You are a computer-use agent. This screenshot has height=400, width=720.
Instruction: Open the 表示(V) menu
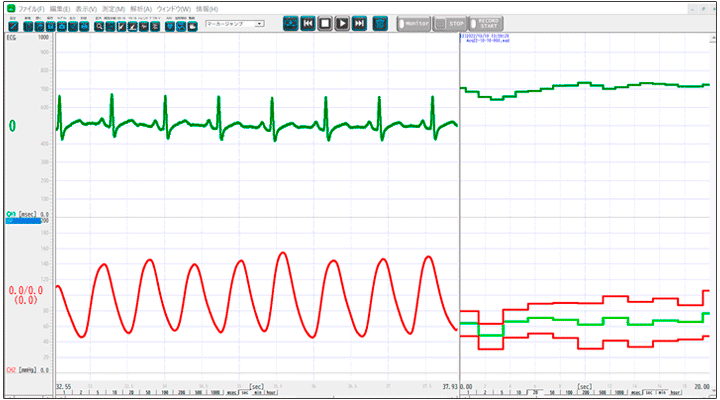(x=86, y=9)
